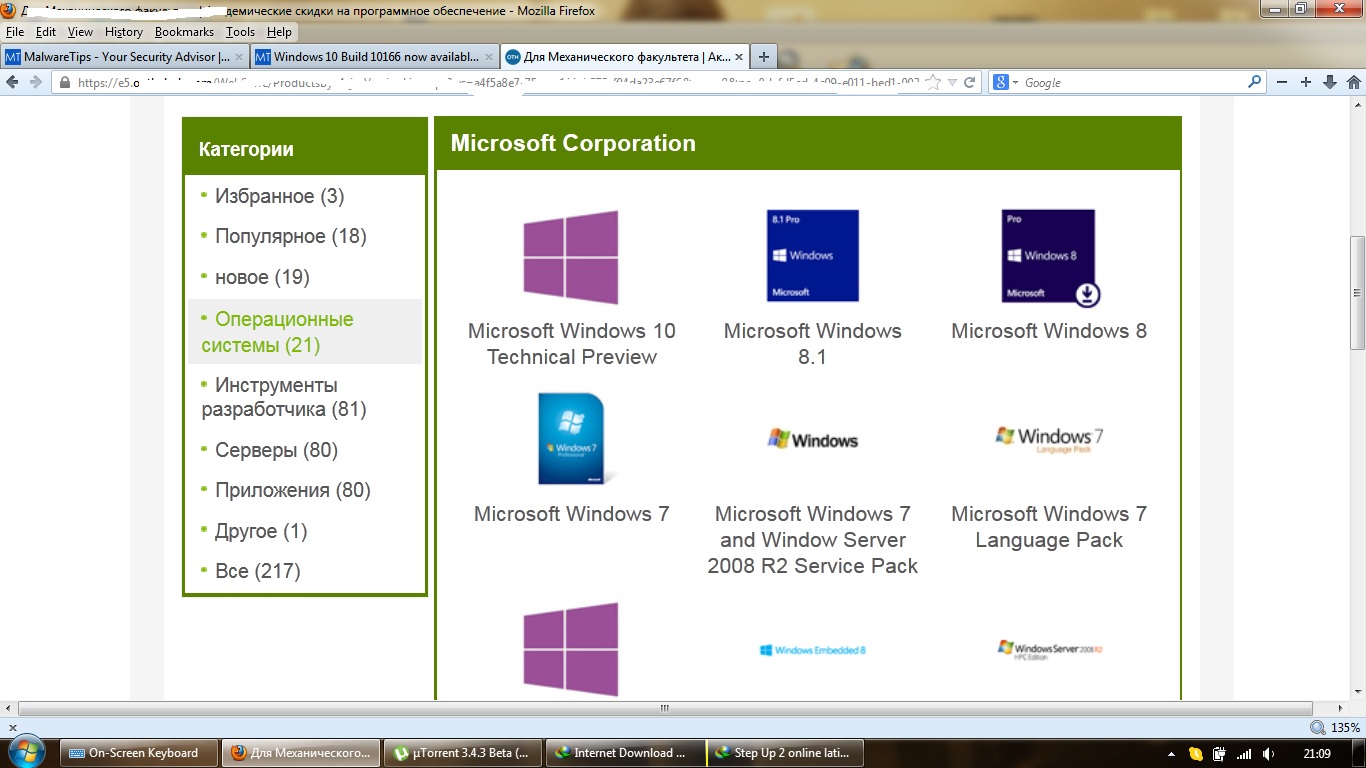The image size is (1366, 768).
Task: Click the search magnifier in the Google box
Action: point(1254,82)
